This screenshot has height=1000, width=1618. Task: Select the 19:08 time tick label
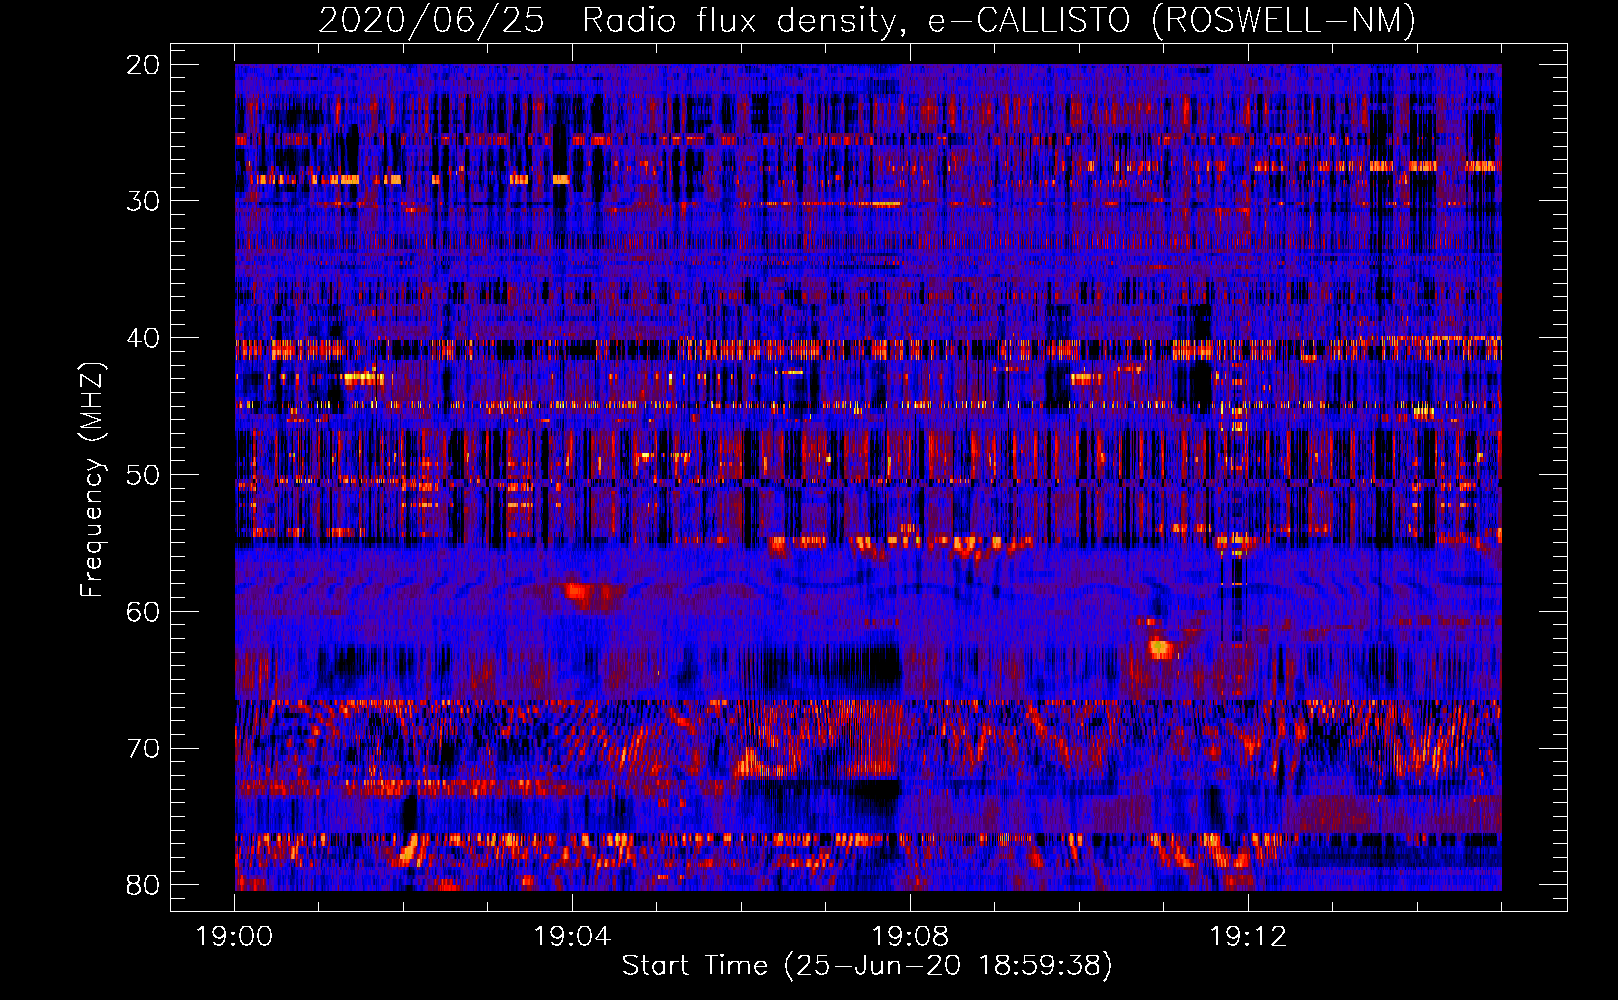click(910, 937)
